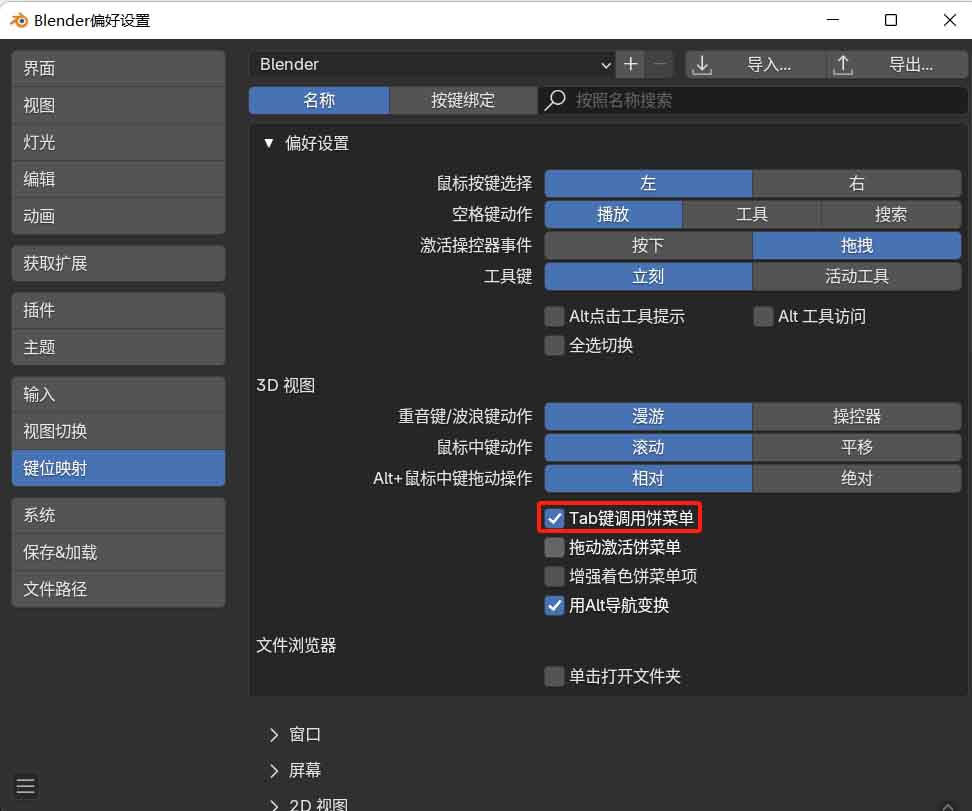Open the 插件 preferences category
The height and width of the screenshot is (811, 972).
point(118,311)
